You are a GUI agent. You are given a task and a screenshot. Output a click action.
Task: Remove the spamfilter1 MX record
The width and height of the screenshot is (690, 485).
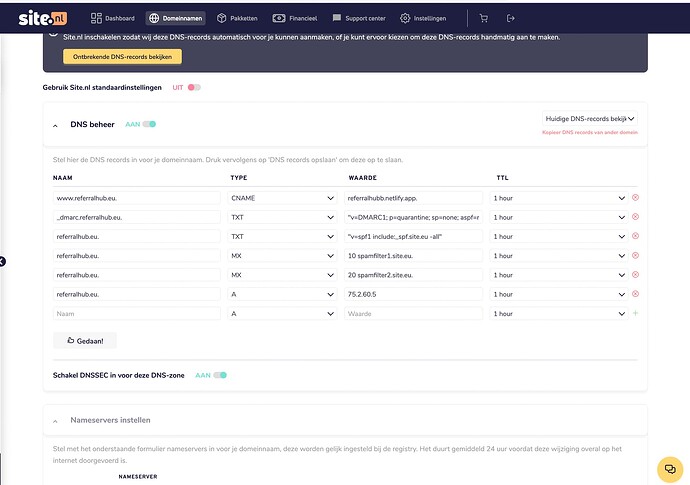pyautogui.click(x=635, y=255)
